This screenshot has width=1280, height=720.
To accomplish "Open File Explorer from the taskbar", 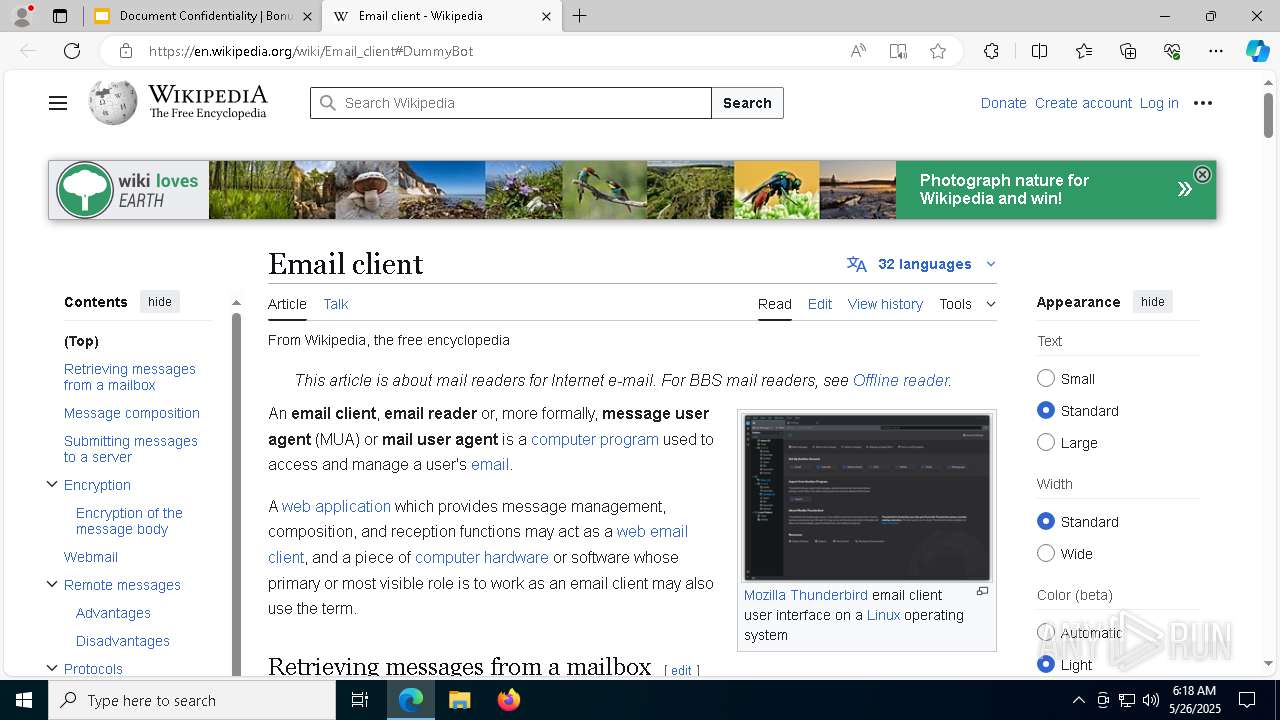I will coord(459,700).
